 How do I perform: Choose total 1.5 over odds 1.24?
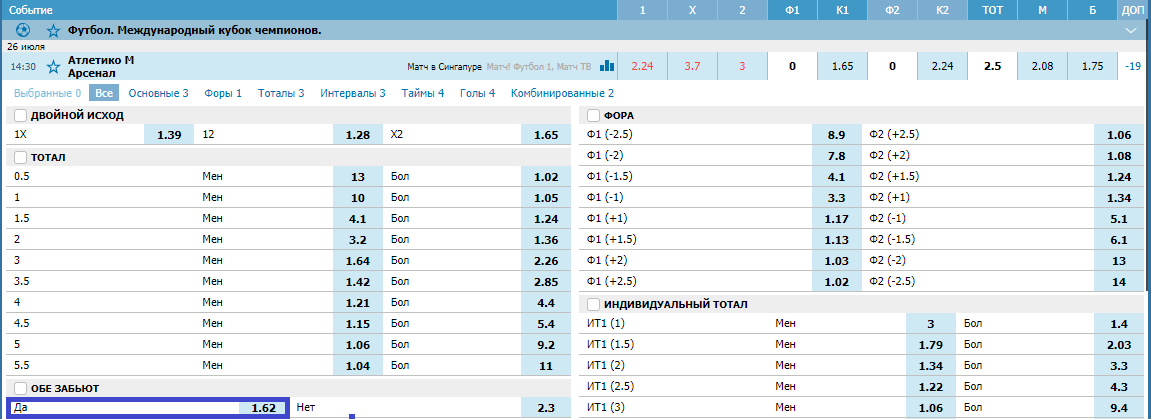tap(545, 219)
